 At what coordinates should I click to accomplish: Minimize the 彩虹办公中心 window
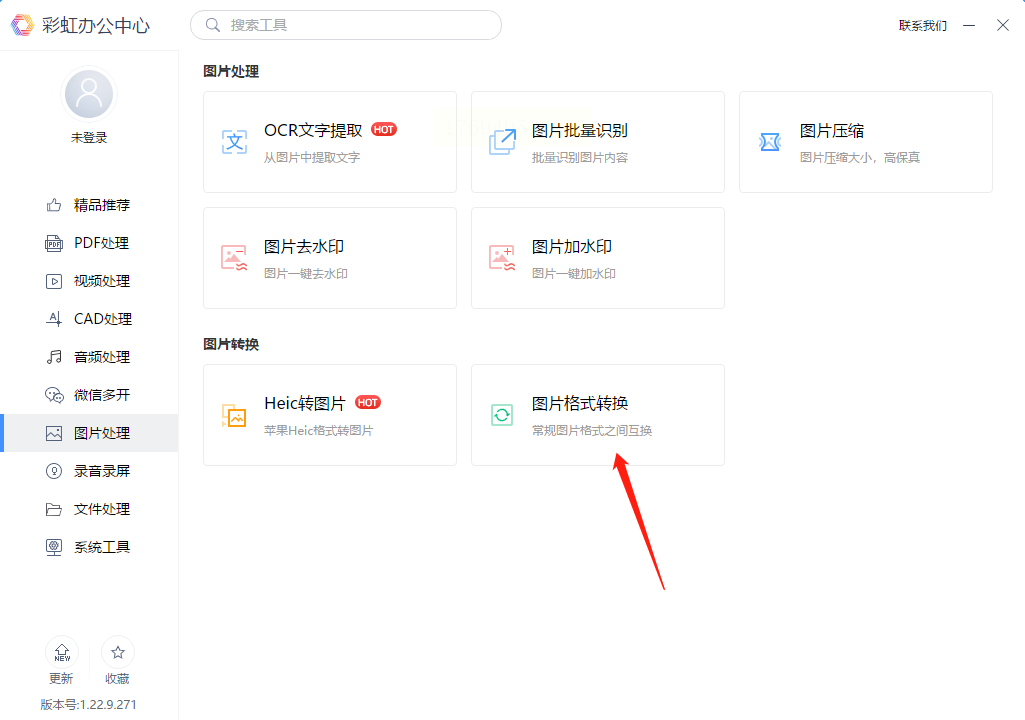pyautogui.click(x=969, y=26)
